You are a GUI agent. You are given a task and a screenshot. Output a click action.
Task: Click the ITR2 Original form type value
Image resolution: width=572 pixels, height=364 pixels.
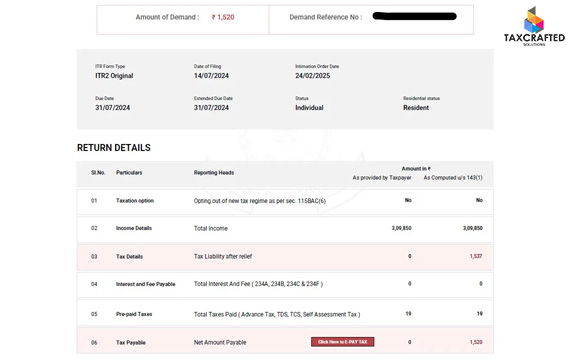coord(114,76)
